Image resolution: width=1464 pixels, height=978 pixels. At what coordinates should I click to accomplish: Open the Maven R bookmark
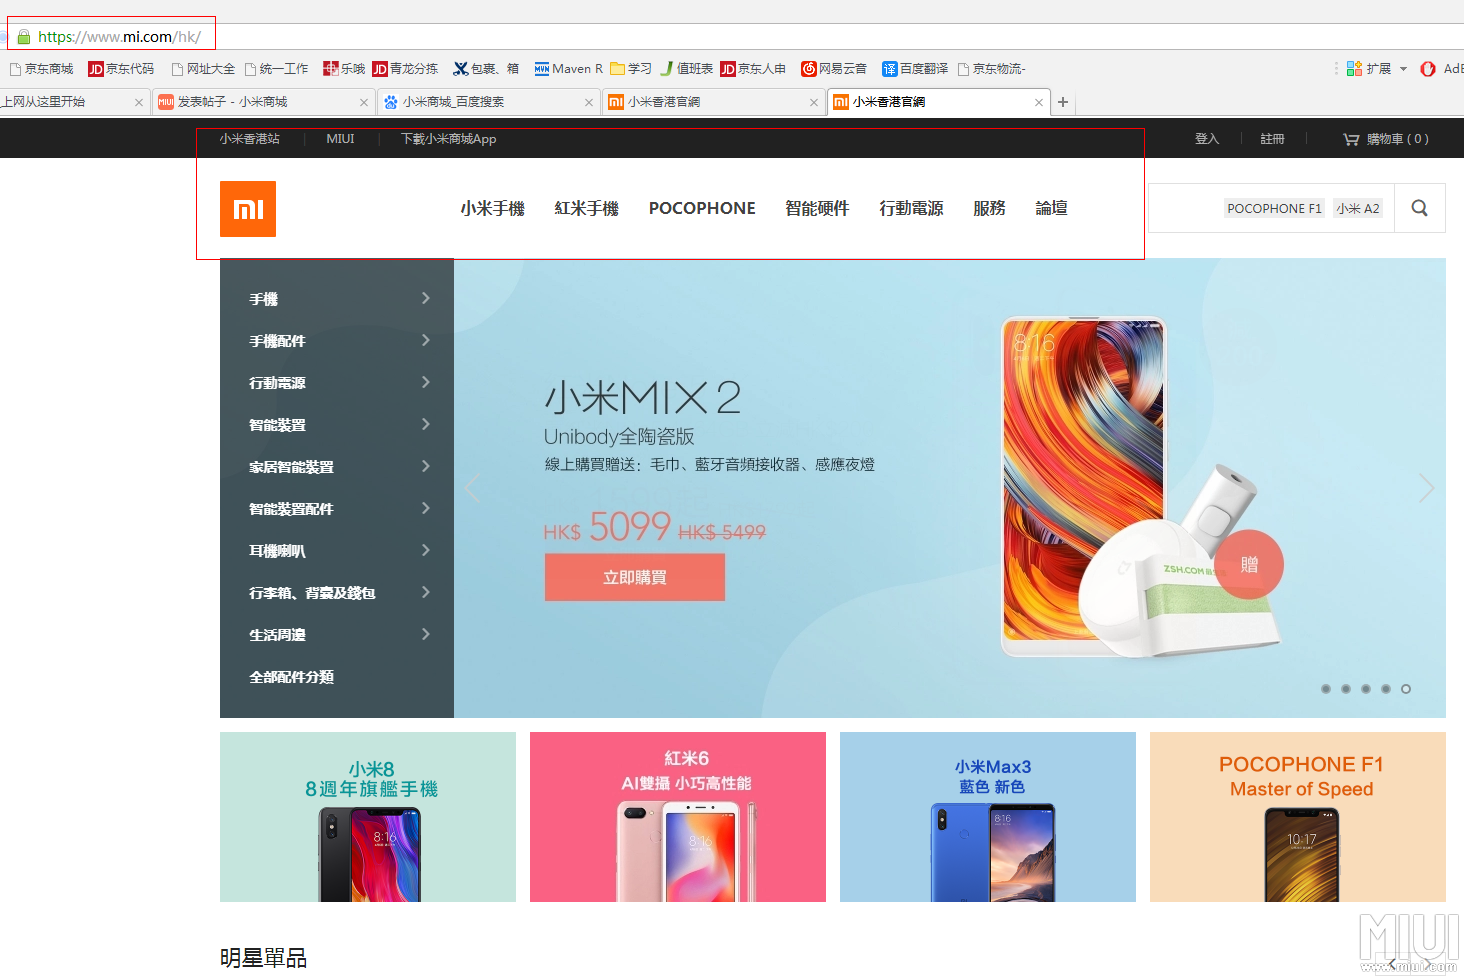(568, 69)
